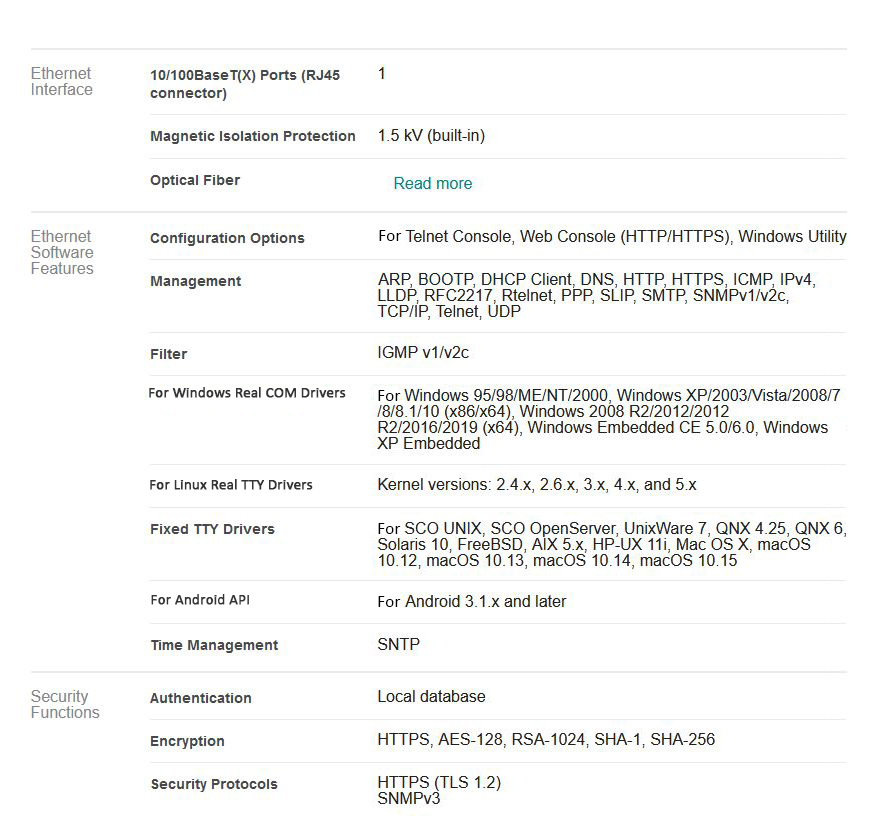Viewport: 879px width, 823px height.
Task: Select the Security Protocols row label
Action: [x=214, y=785]
